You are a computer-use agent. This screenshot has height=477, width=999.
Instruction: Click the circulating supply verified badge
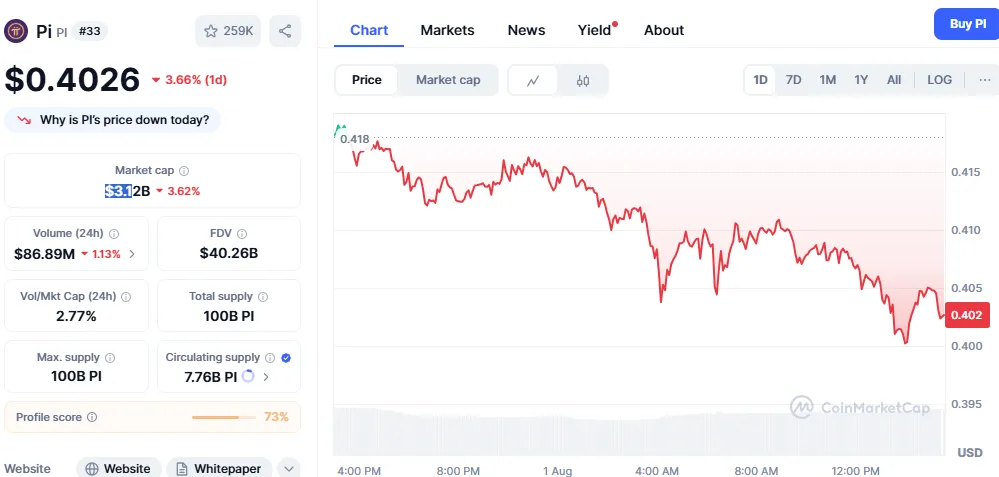click(x=286, y=357)
